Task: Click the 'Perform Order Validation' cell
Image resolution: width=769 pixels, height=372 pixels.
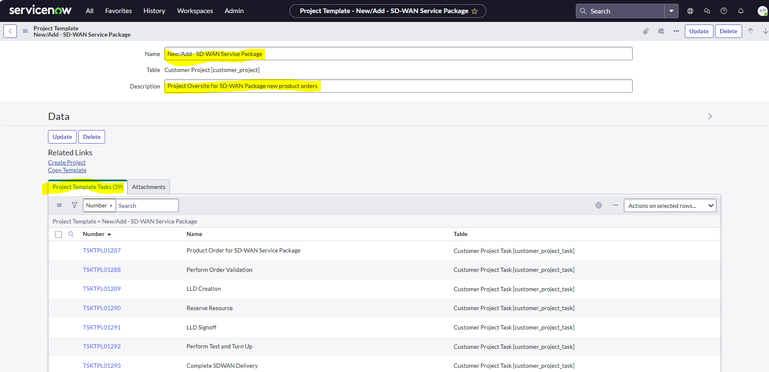Action: tap(218, 270)
